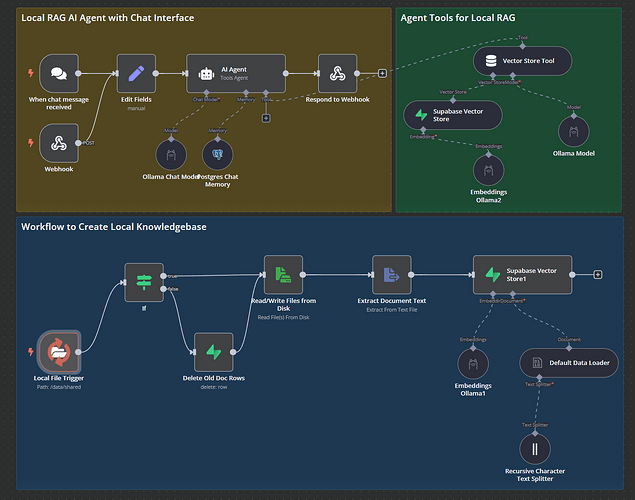Click the 'manual' subtitle under Edit Fields
The height and width of the screenshot is (500, 635).
136,109
